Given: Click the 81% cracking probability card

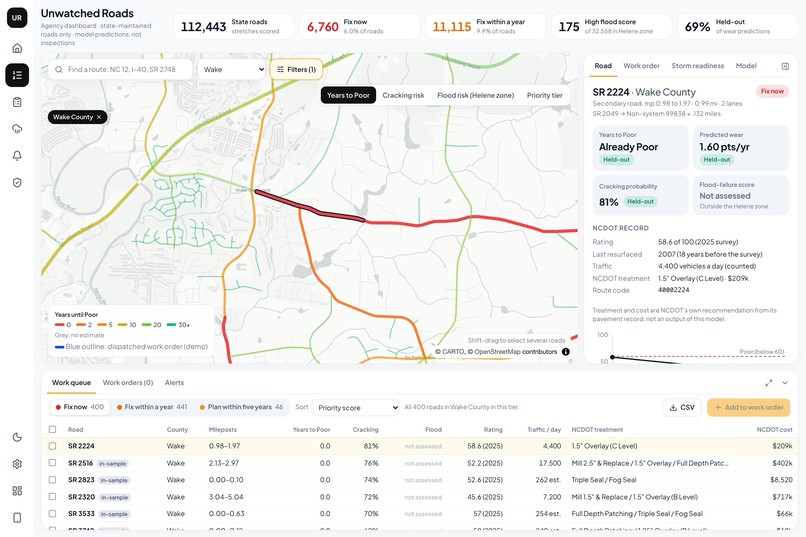Looking at the screenshot, I should click(x=640, y=195).
